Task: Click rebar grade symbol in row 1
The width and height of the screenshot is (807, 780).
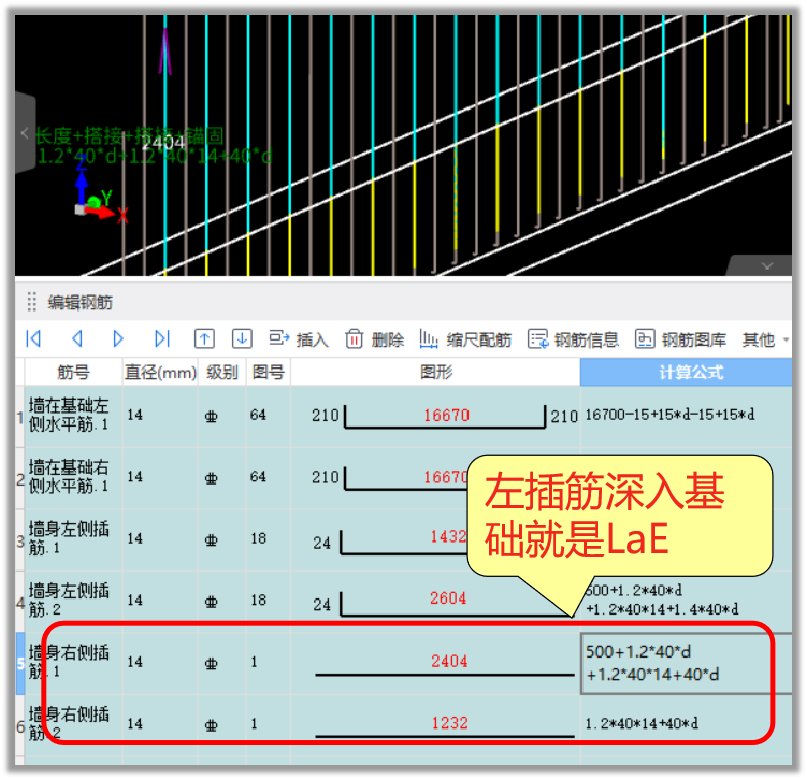Action: point(211,416)
